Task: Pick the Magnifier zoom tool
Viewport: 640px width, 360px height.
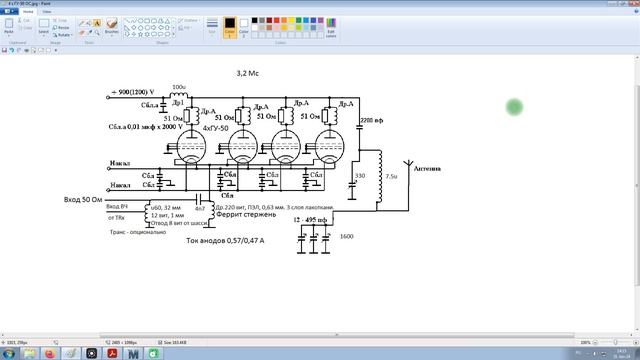Action: click(97, 32)
